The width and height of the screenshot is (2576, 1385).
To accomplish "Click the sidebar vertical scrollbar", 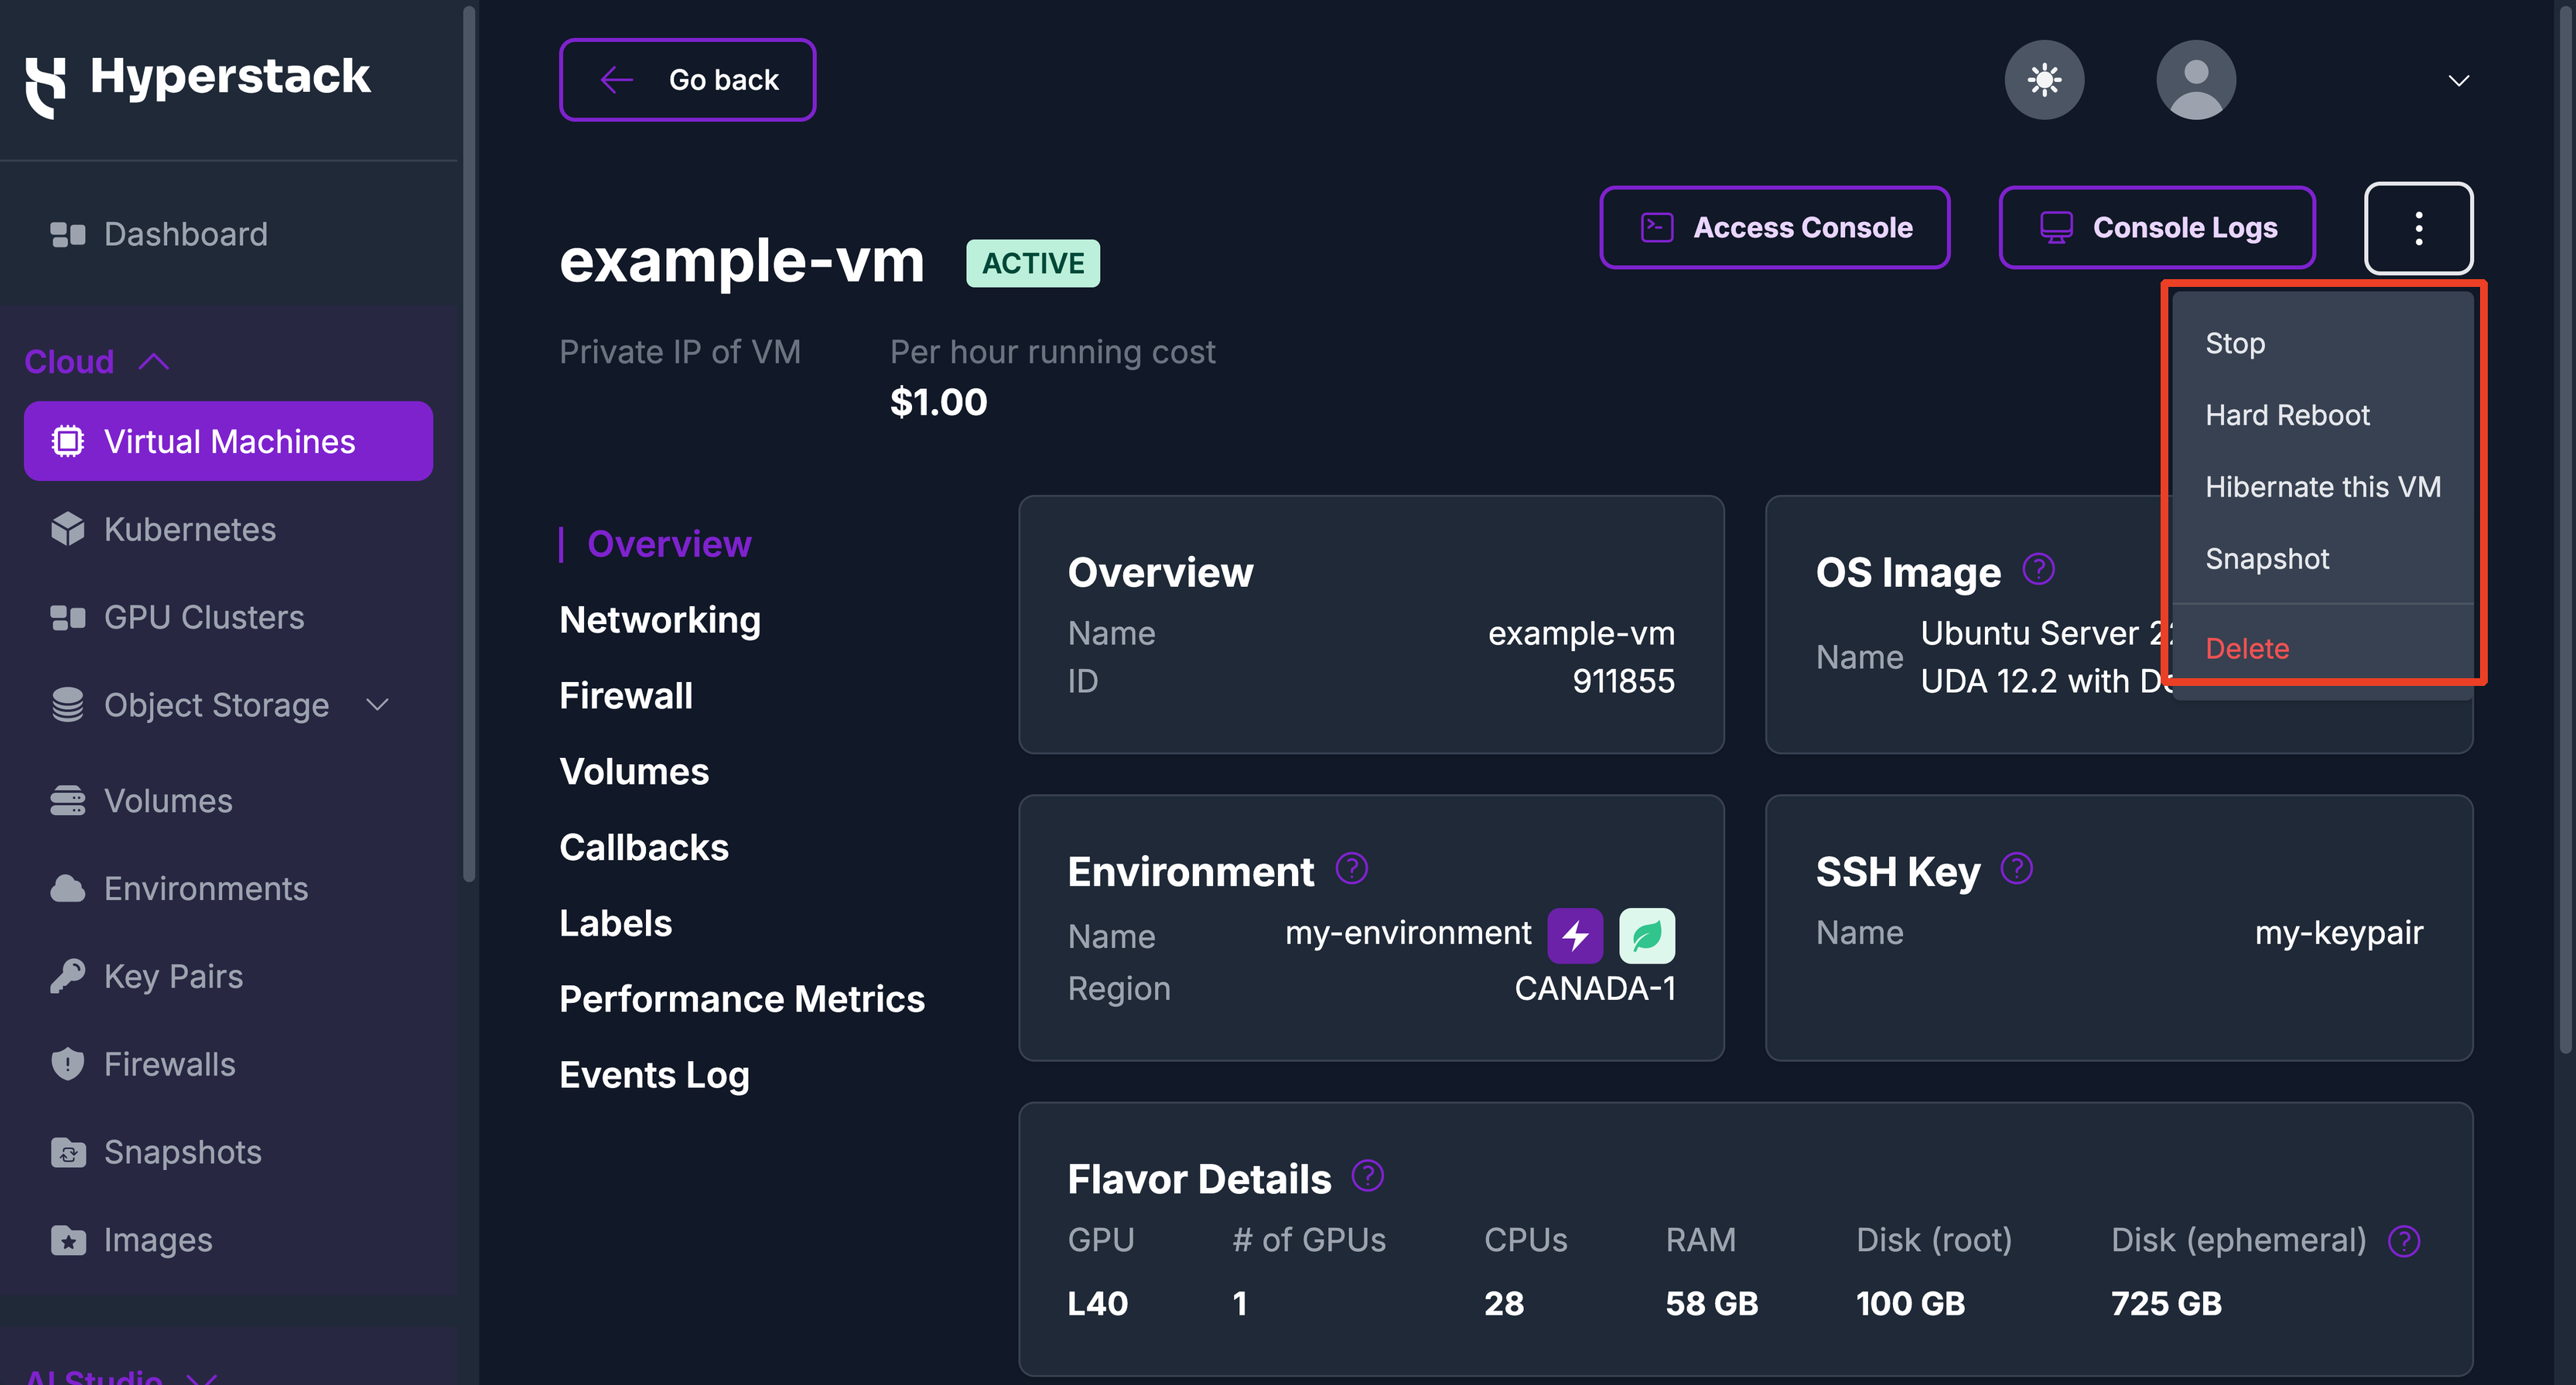I will pyautogui.click(x=468, y=445).
